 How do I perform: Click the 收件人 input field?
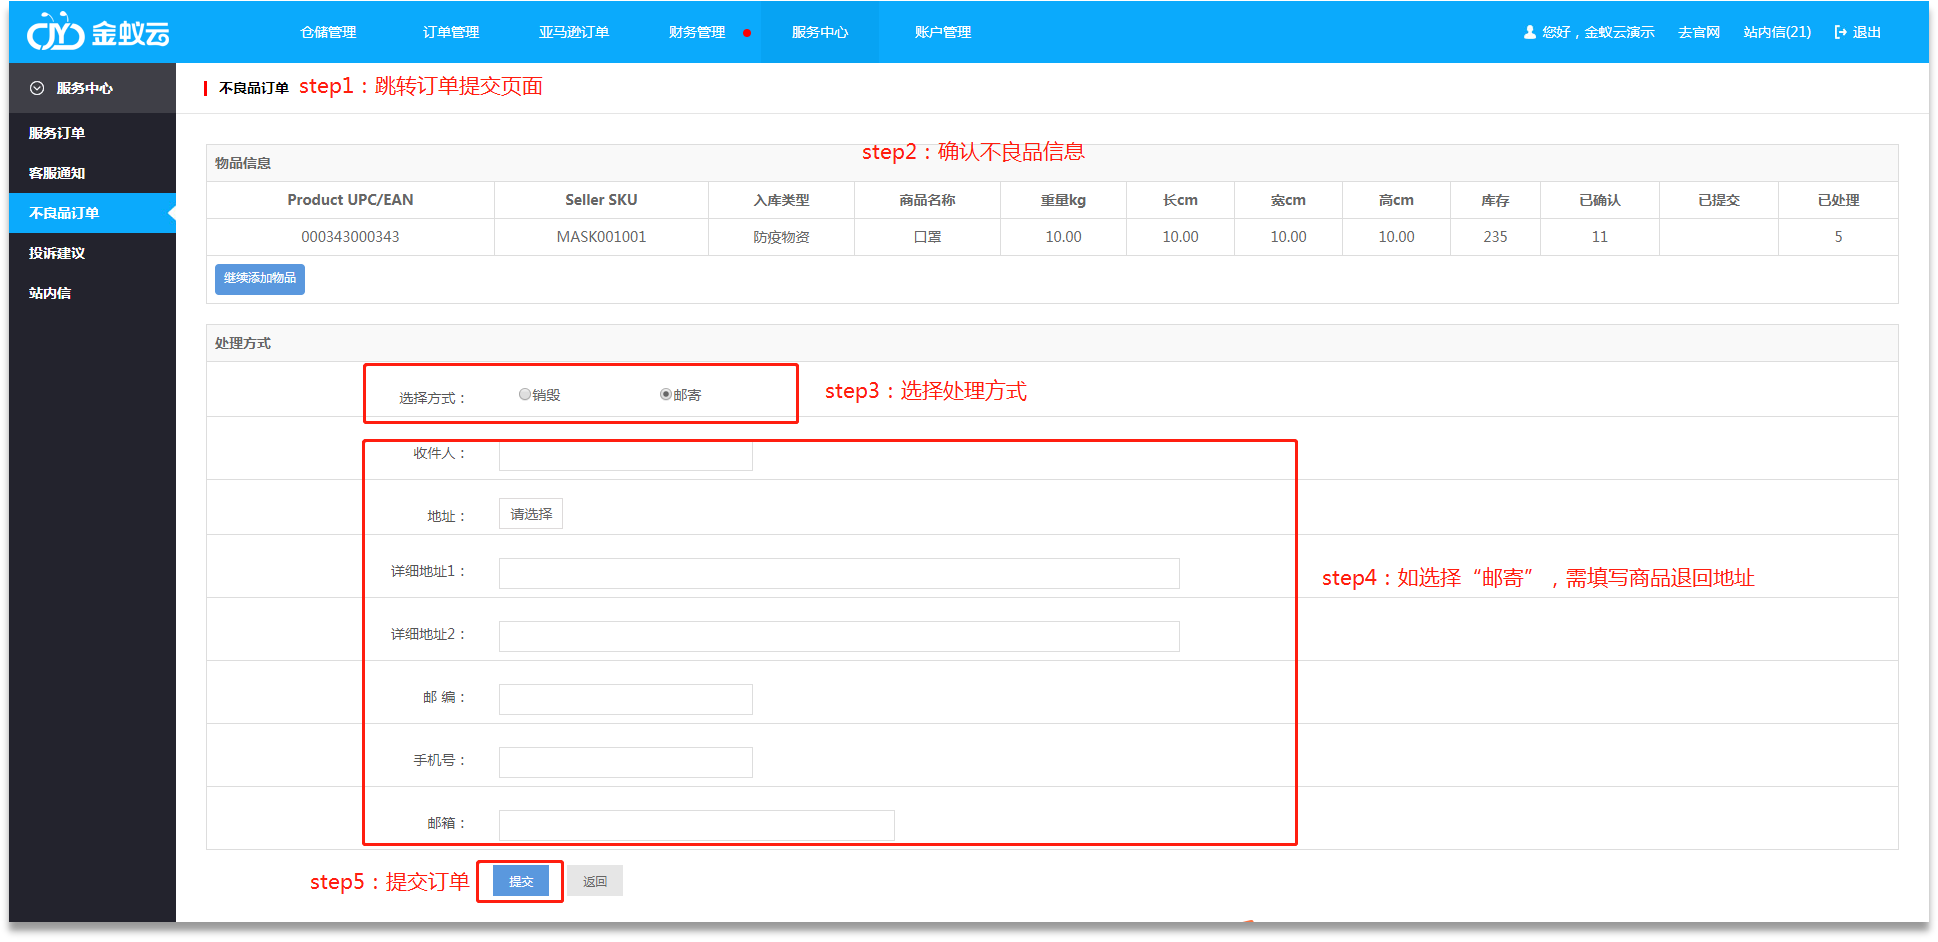pos(626,455)
